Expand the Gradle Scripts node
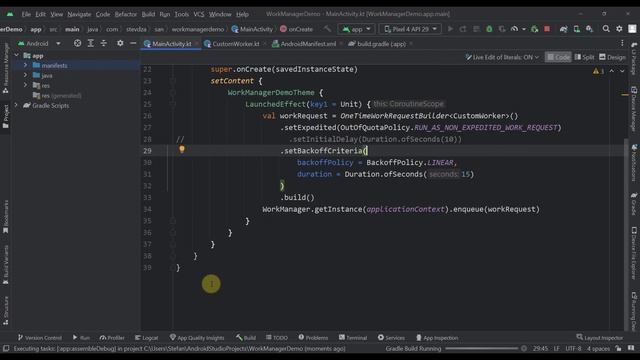Viewport: 640px width, 360px height. (16, 105)
